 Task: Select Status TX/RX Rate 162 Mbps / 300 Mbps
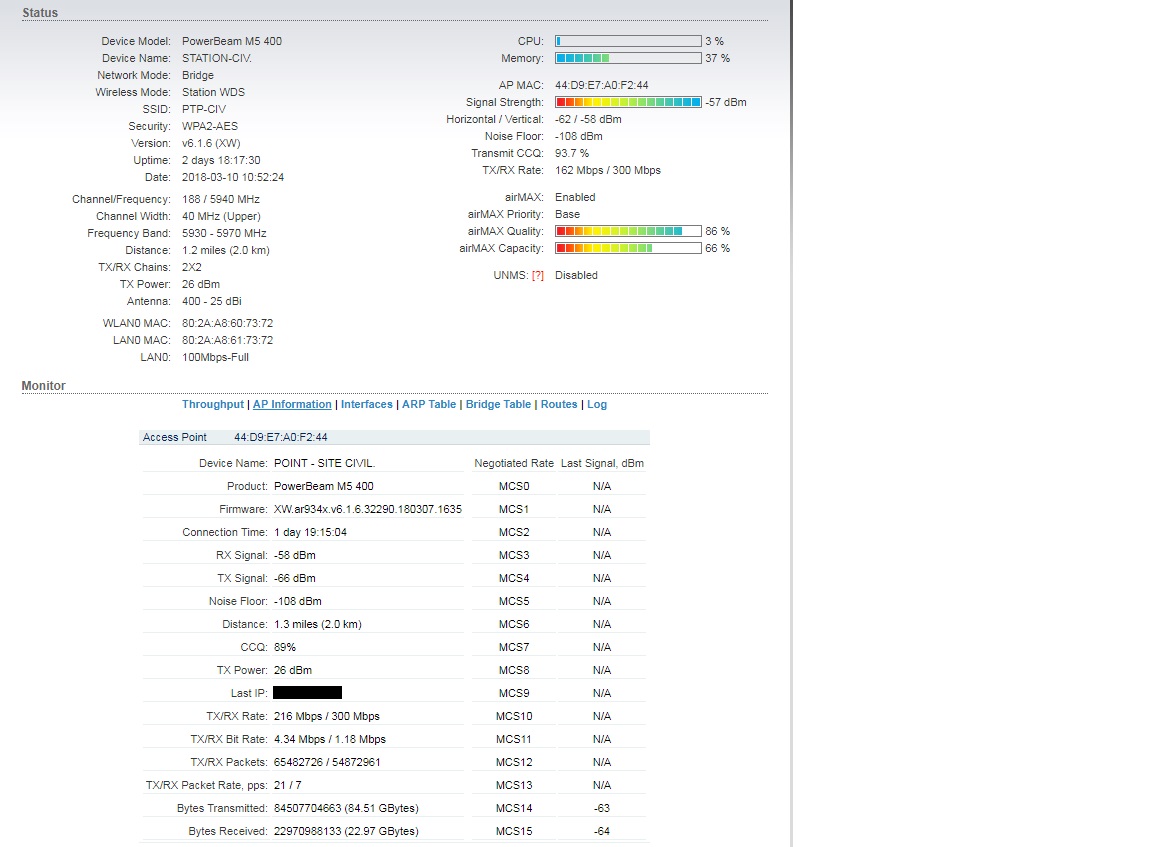click(608, 170)
